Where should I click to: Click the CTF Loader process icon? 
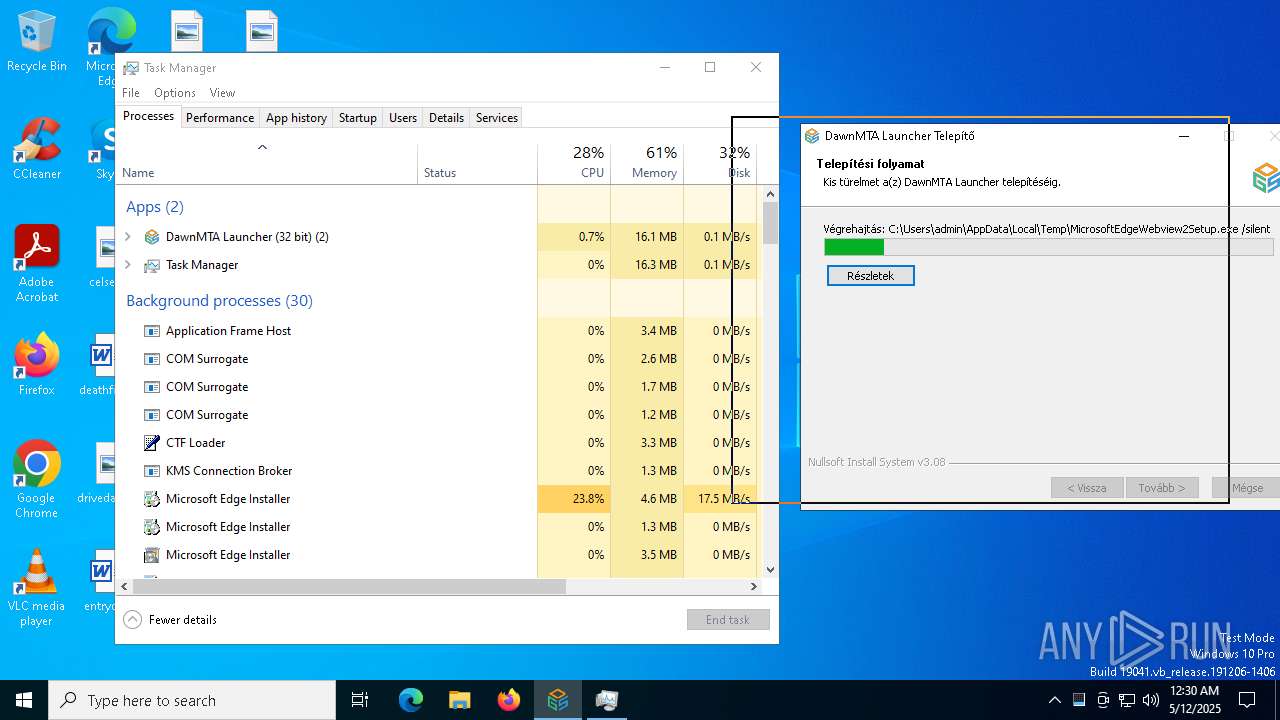152,443
